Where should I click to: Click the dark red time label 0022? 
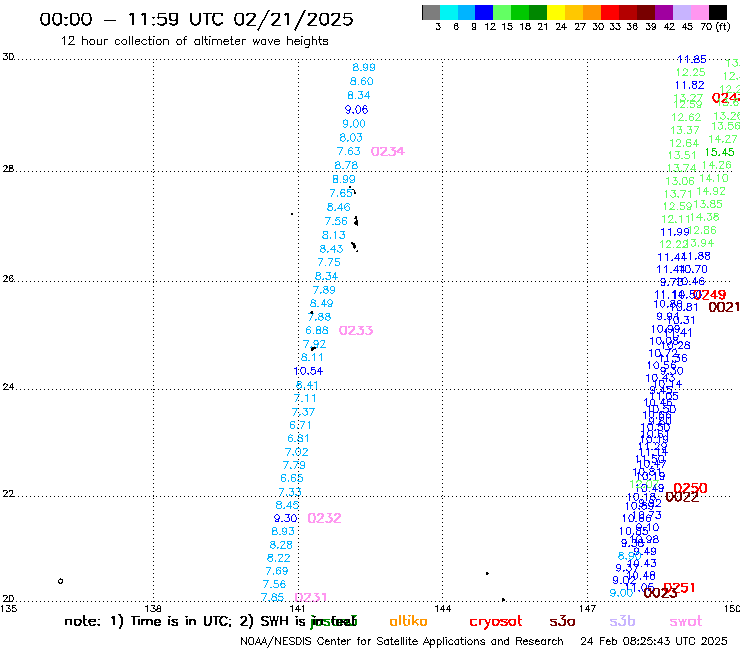[682, 497]
